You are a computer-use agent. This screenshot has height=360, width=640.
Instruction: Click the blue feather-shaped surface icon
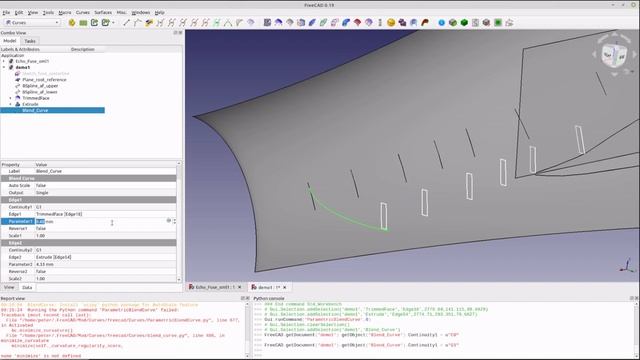312,23
